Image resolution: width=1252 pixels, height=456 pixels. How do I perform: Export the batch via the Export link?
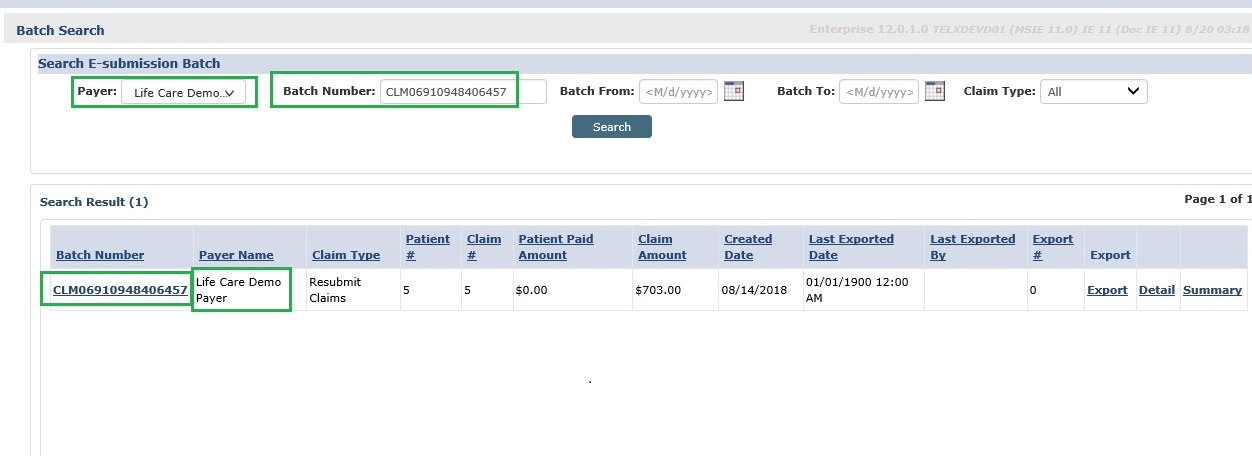coord(1107,290)
